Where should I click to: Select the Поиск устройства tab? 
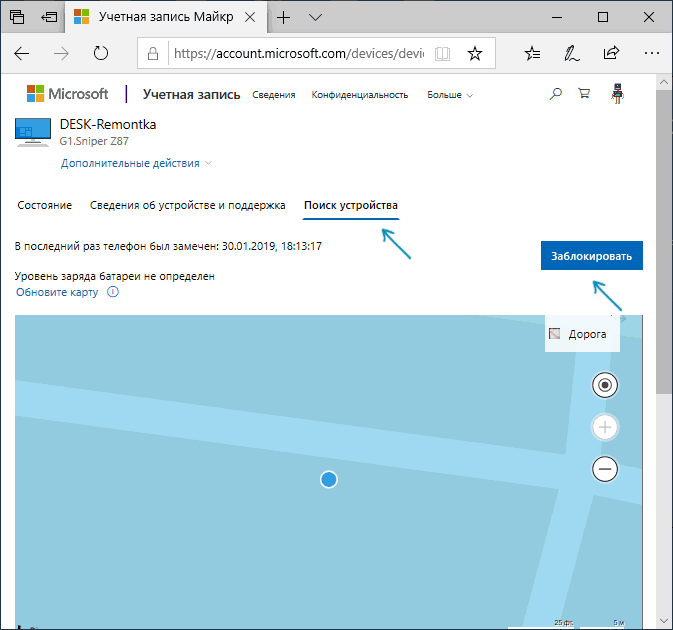click(x=351, y=205)
